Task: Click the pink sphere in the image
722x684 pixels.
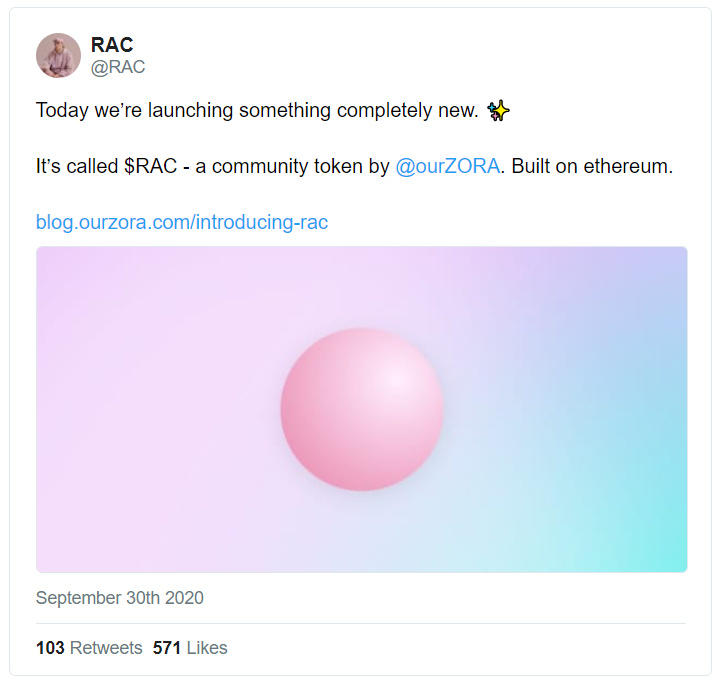Action: pyautogui.click(x=361, y=409)
